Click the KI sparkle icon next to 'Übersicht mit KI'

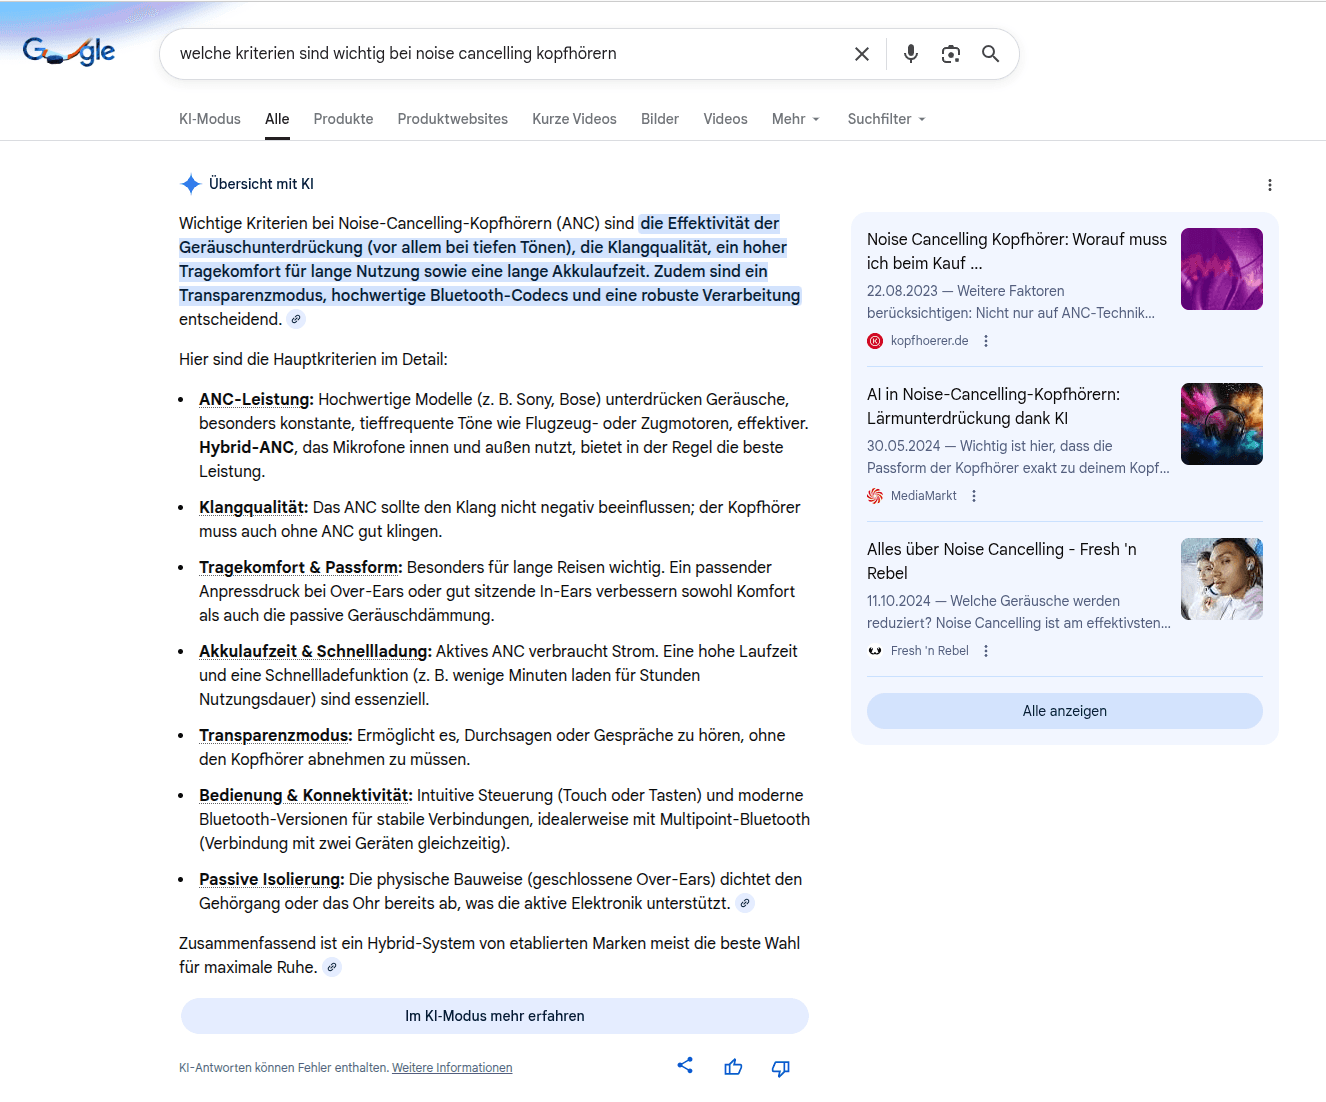[x=190, y=183]
